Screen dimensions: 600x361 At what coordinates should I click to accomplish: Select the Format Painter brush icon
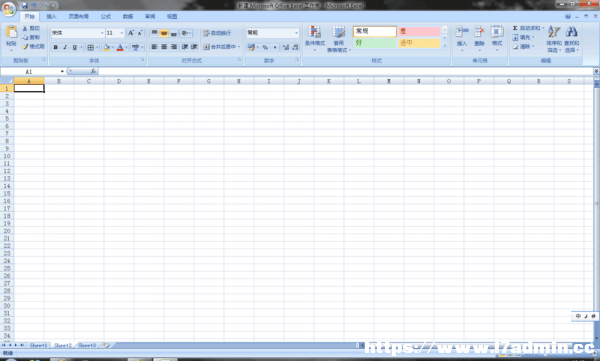point(25,46)
